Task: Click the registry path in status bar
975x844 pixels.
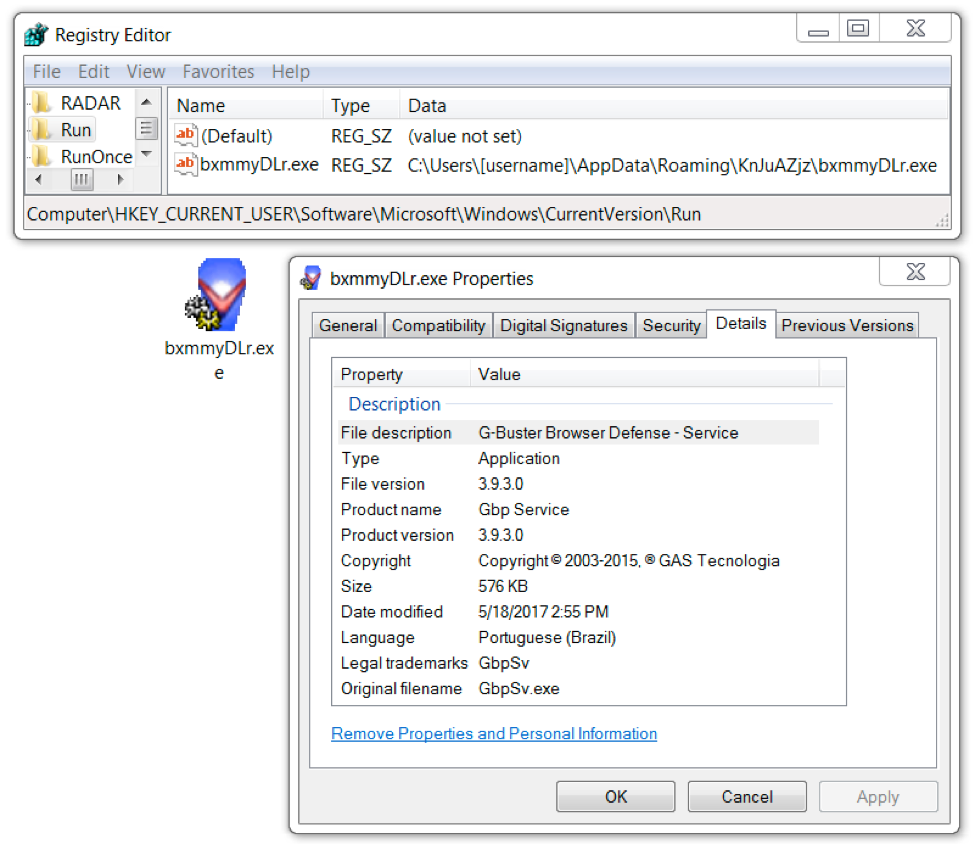Action: point(364,214)
